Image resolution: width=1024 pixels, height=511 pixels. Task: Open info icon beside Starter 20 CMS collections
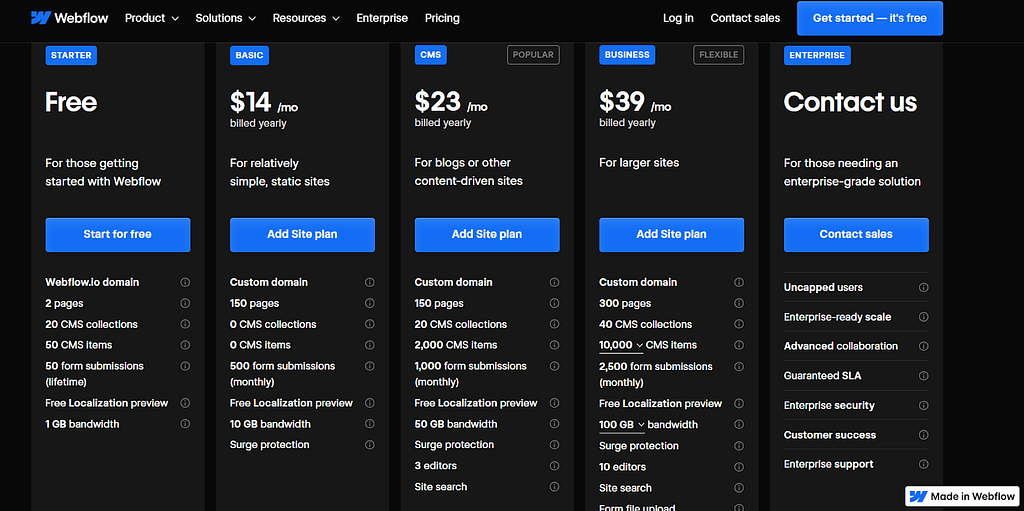click(185, 324)
